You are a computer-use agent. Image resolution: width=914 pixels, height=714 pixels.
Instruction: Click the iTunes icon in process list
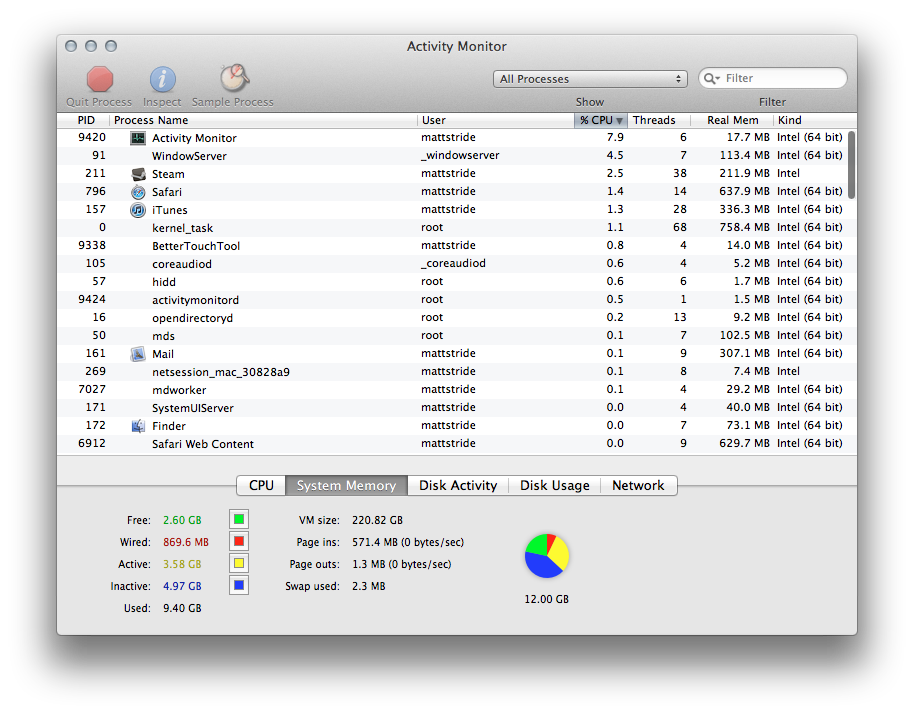click(138, 210)
